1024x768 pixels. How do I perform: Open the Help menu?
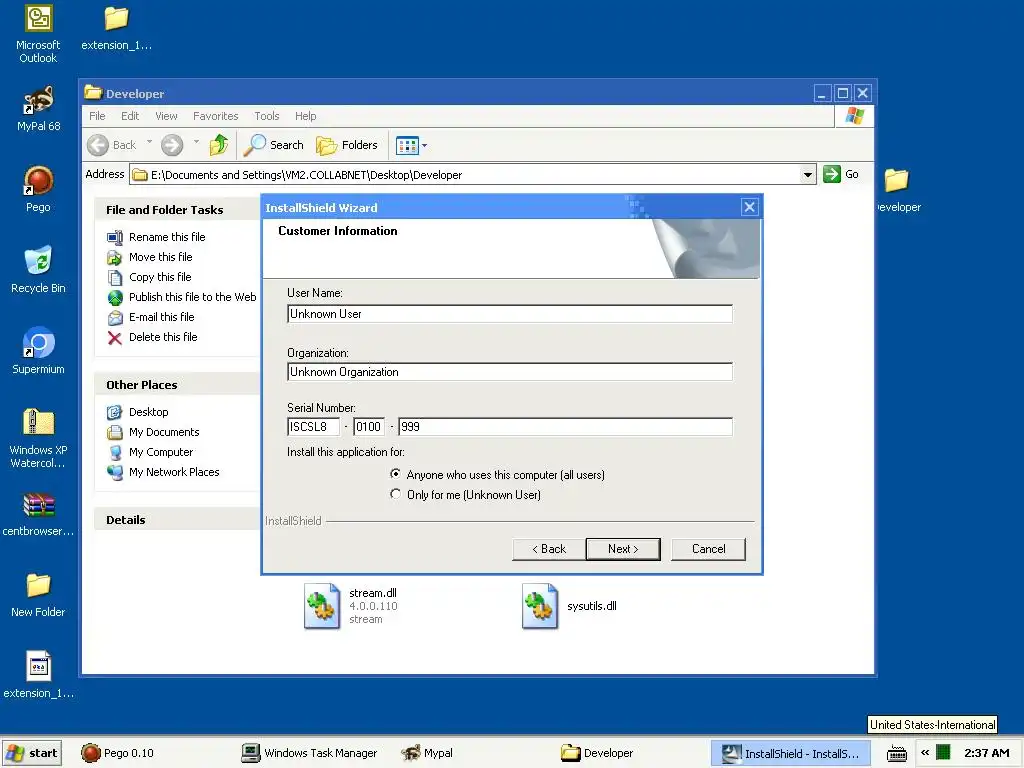(x=305, y=116)
